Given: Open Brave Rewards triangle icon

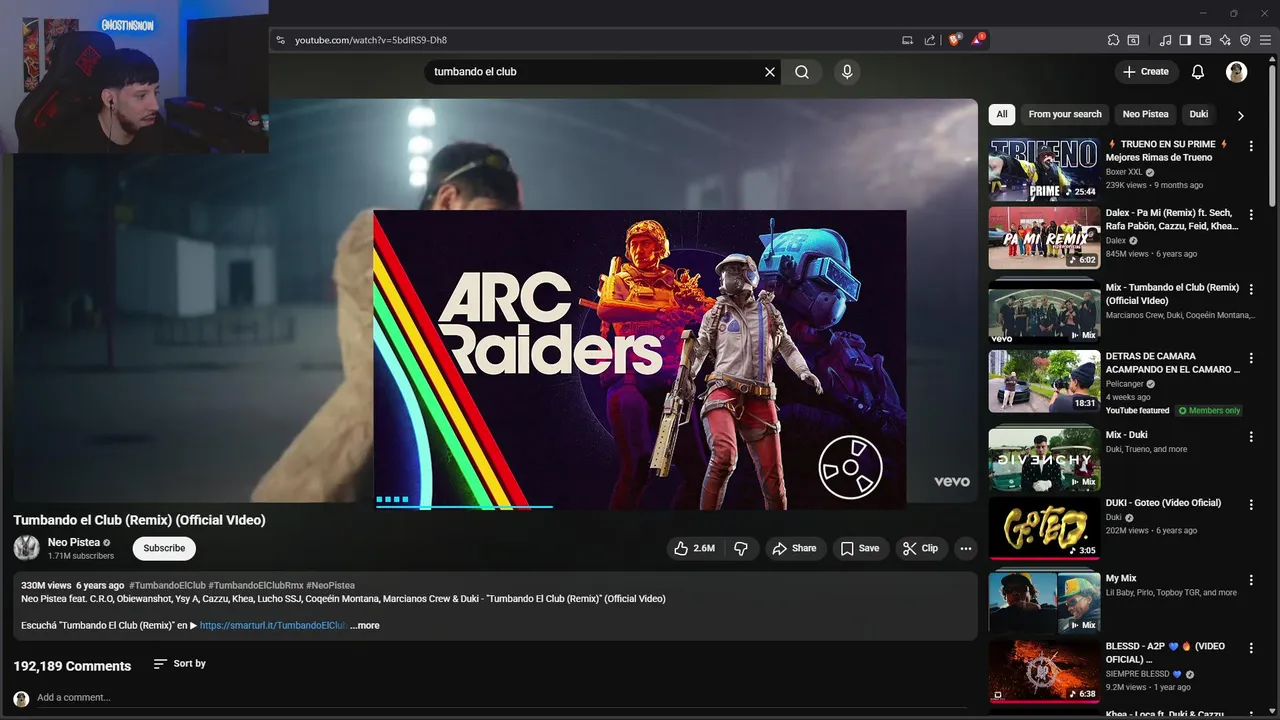Looking at the screenshot, I should click(x=978, y=40).
